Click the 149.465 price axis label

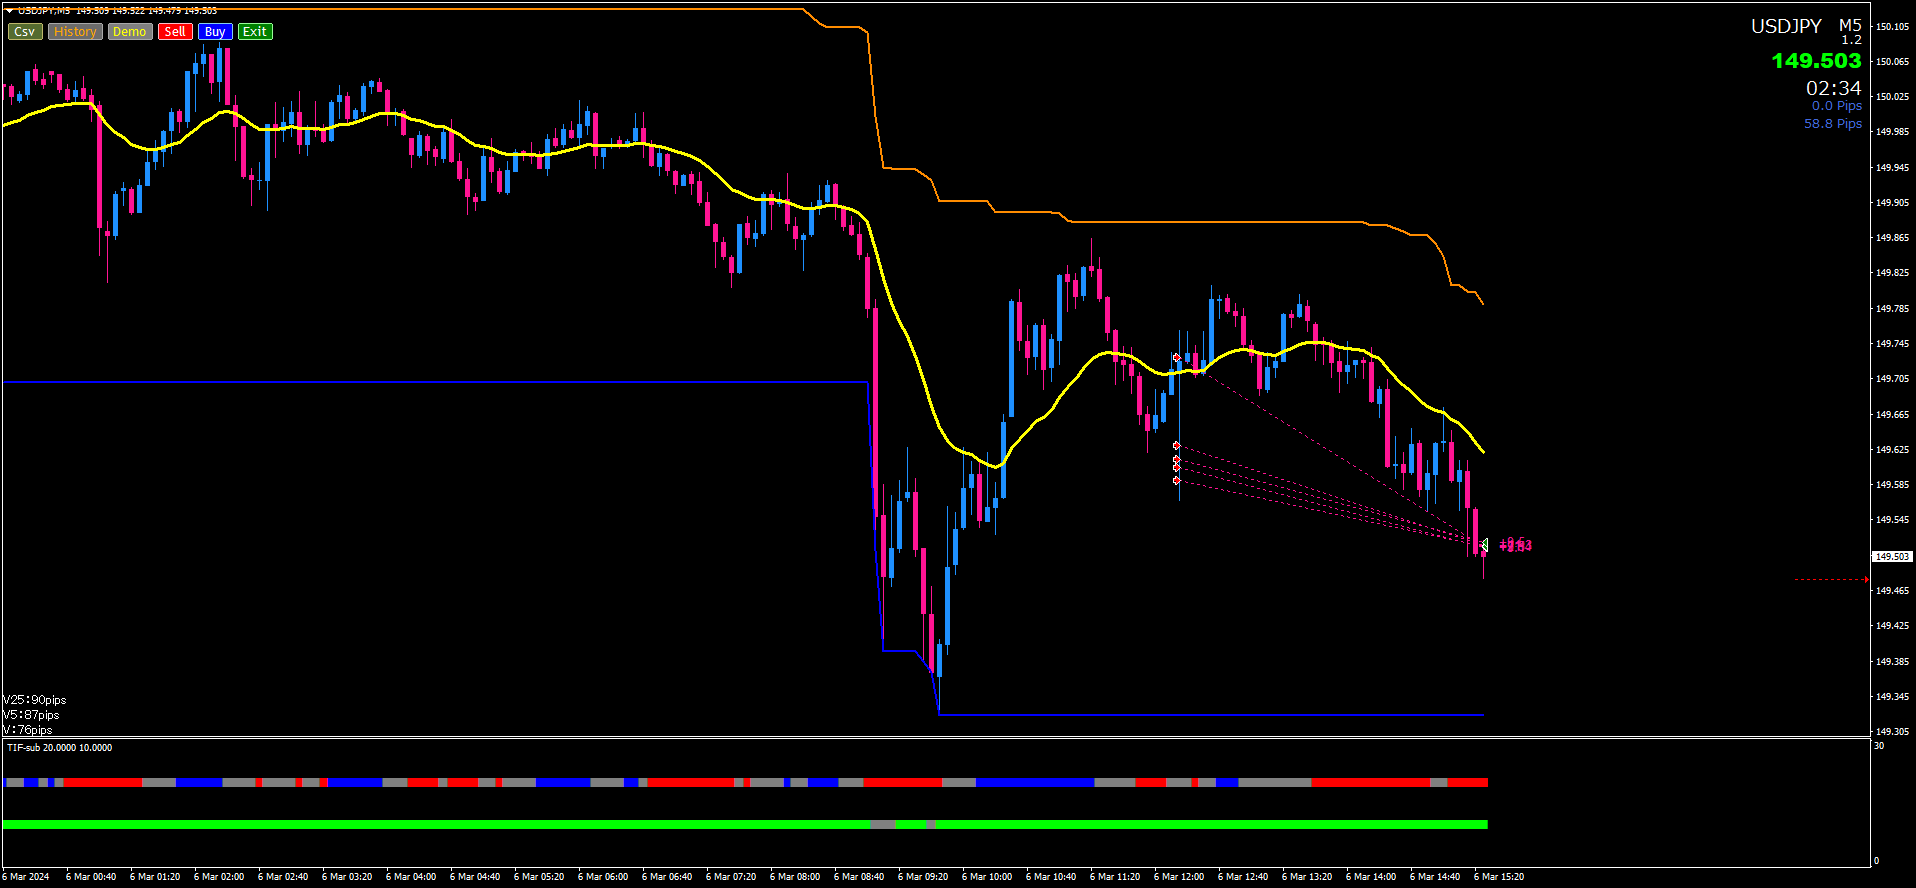point(1893,591)
